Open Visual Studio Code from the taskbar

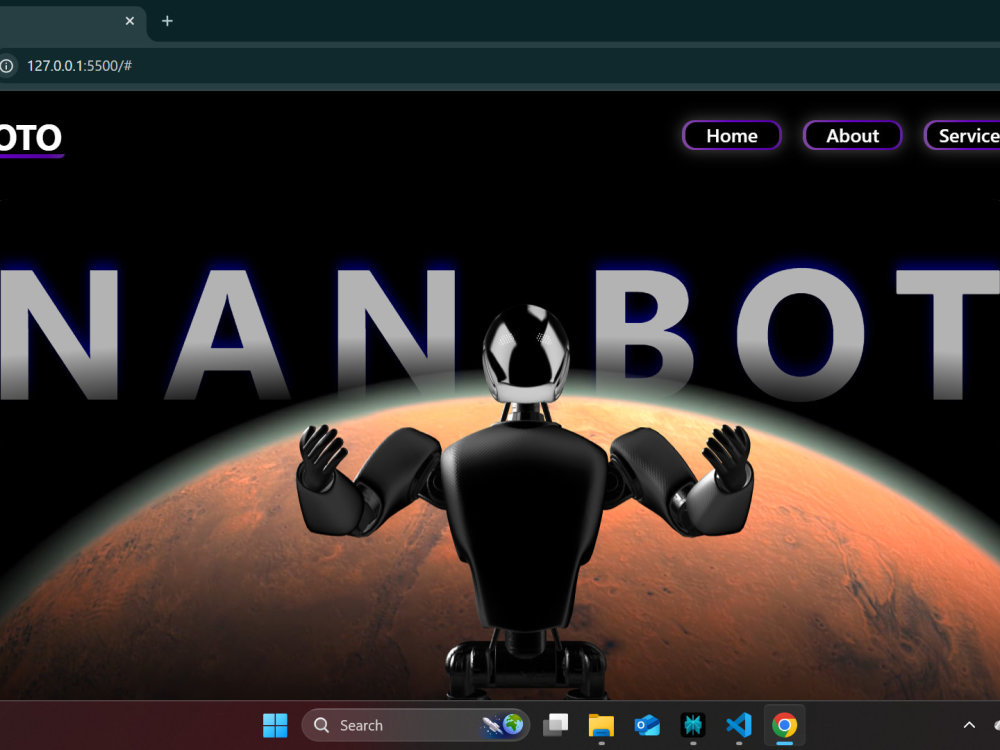[x=739, y=725]
